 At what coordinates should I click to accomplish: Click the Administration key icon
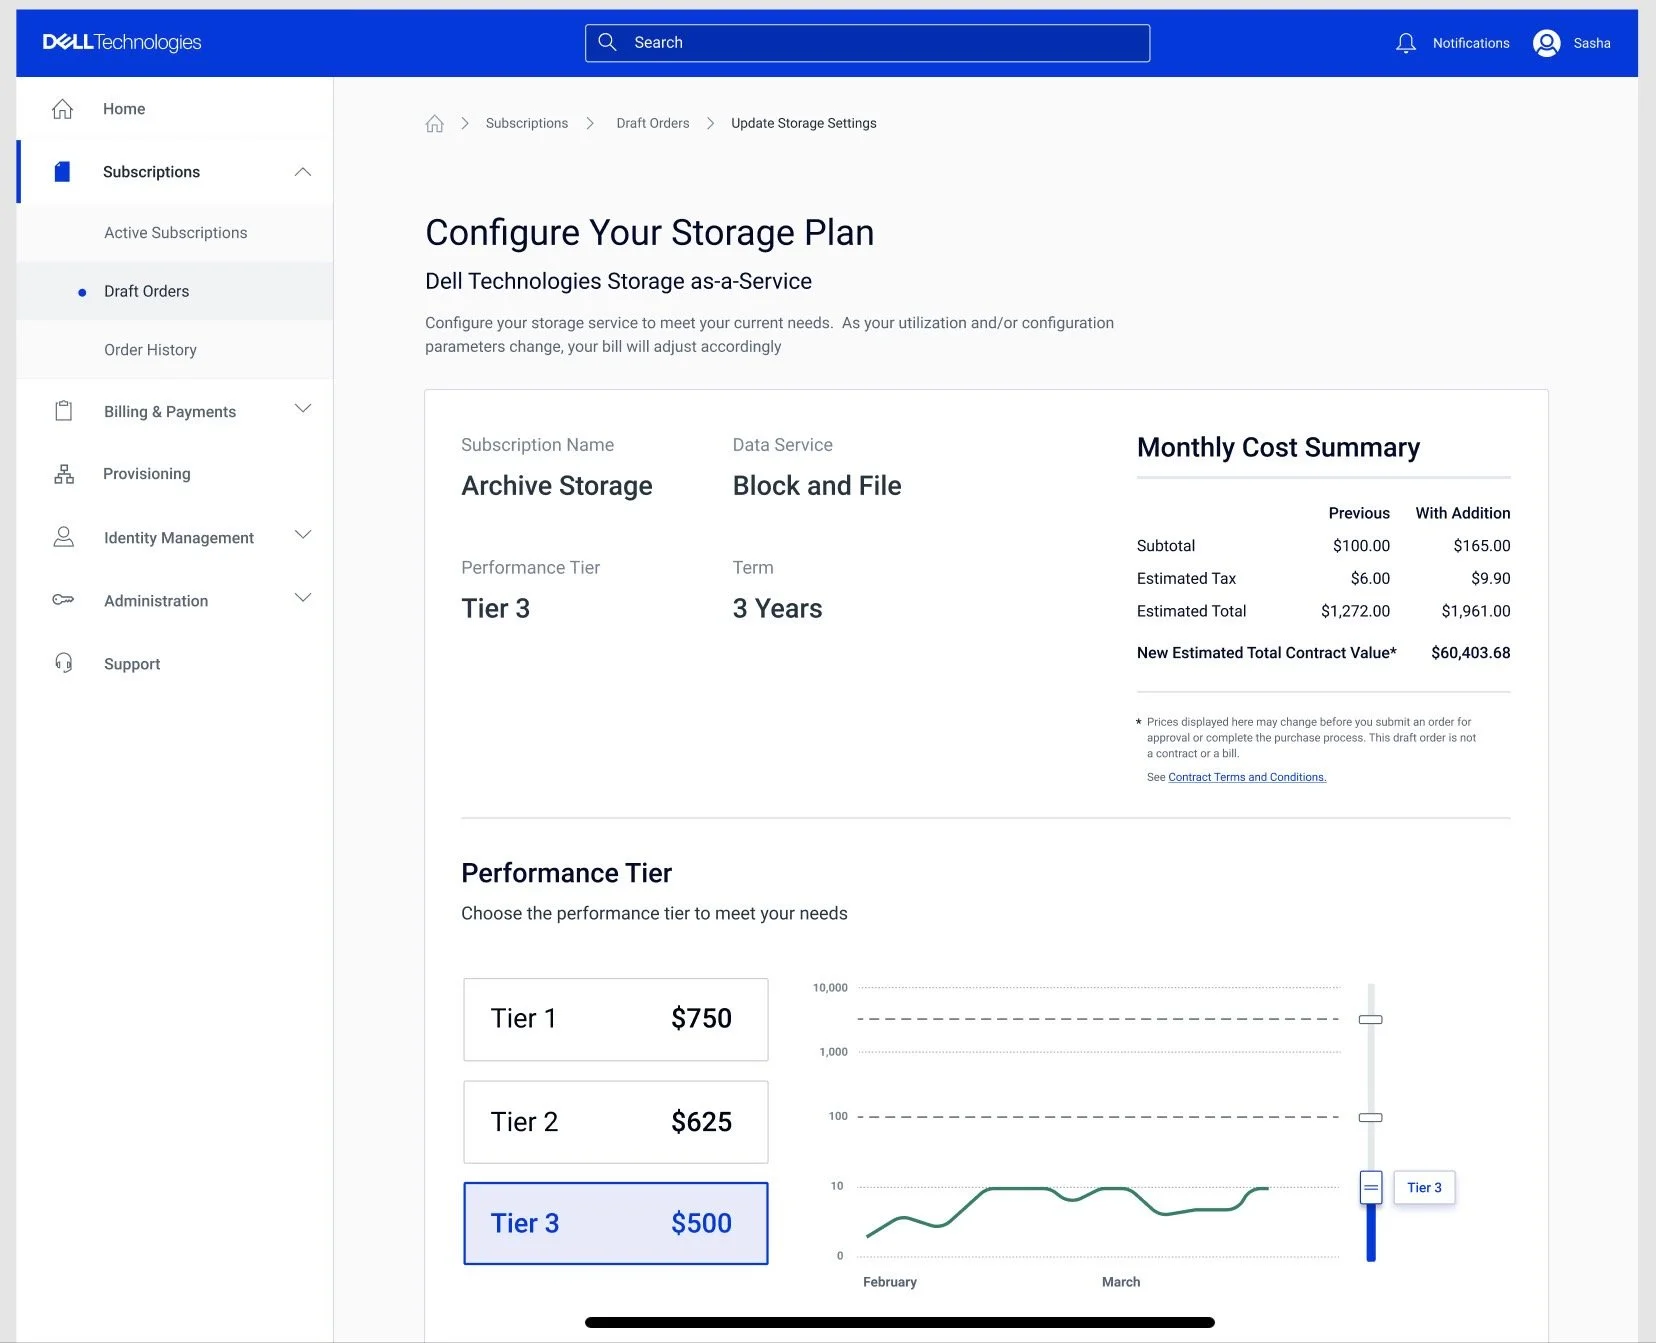[x=63, y=600]
